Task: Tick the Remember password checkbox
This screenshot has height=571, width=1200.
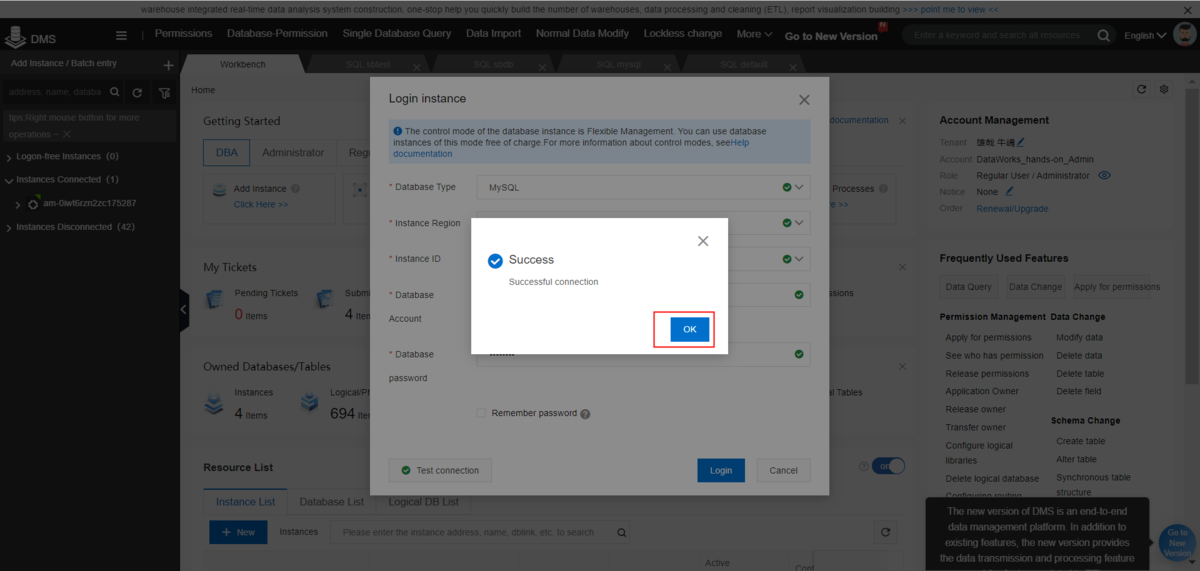Action: (481, 413)
